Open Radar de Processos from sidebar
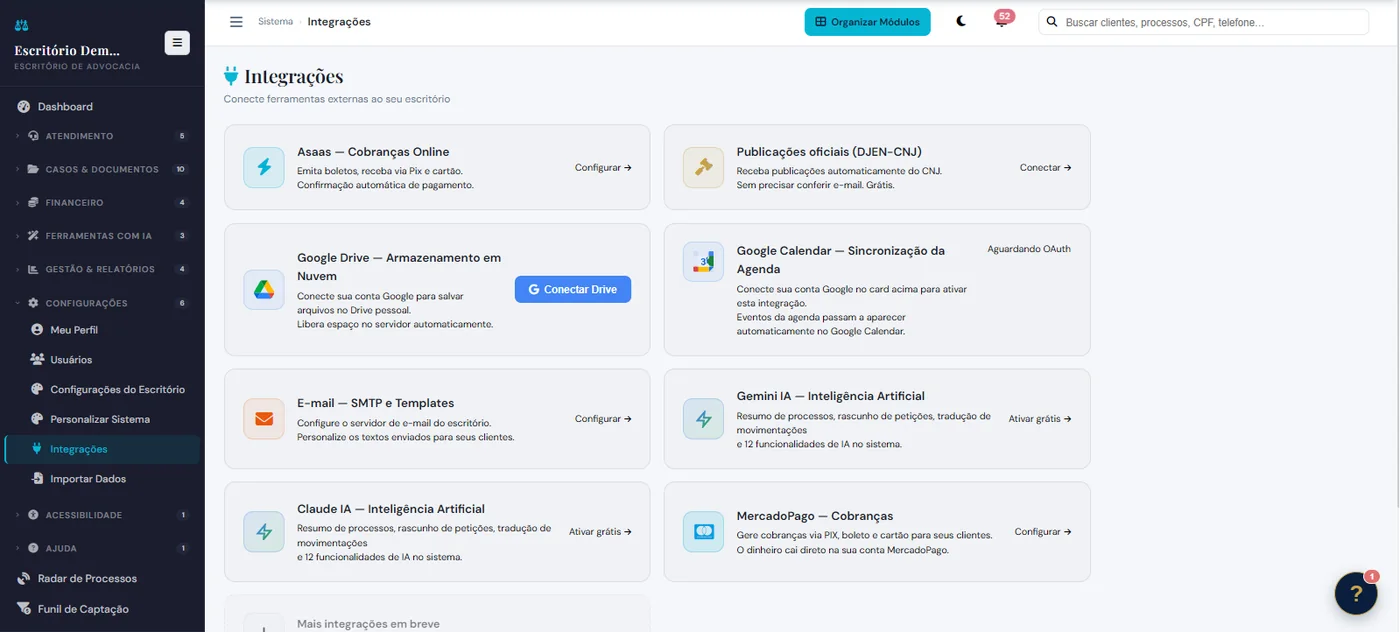This screenshot has width=1400, height=632. [x=102, y=579]
